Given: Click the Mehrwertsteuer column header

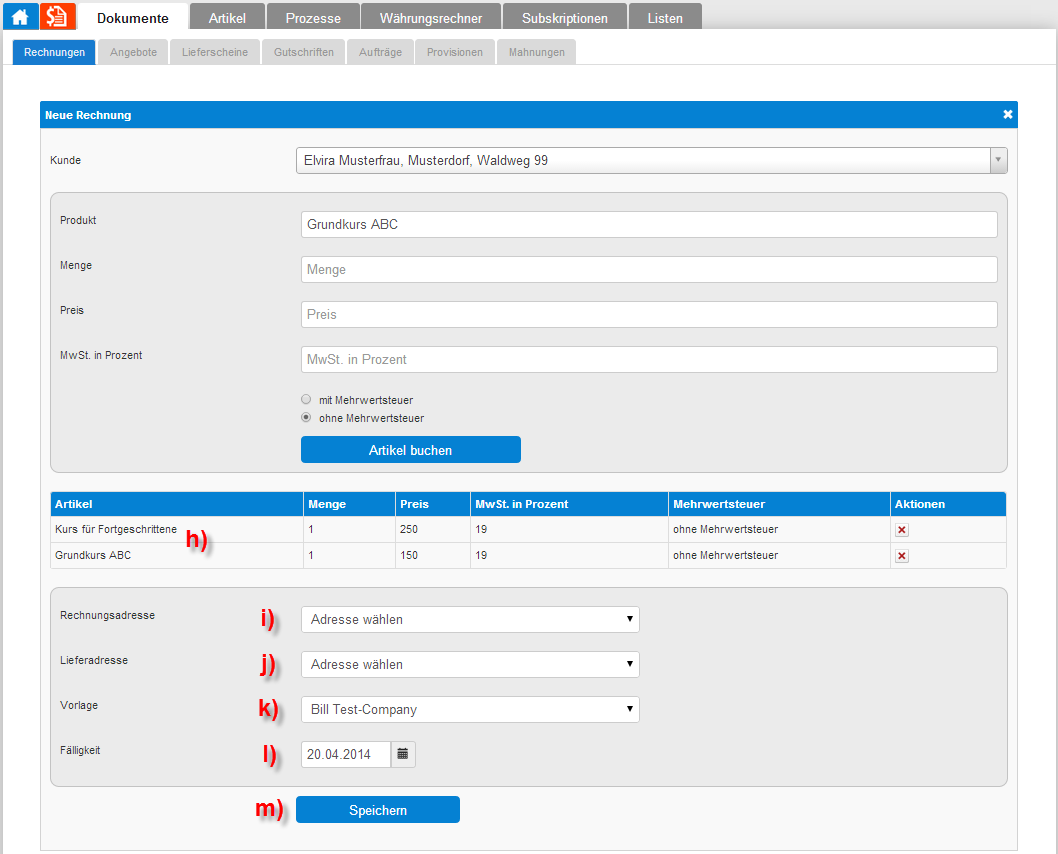Looking at the screenshot, I should [779, 504].
